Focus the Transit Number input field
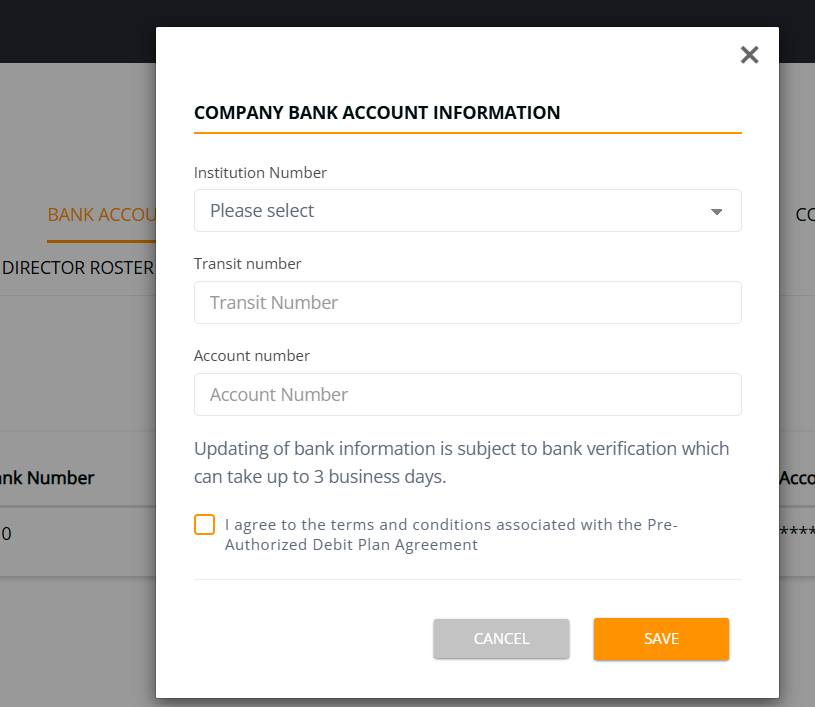 coord(467,303)
